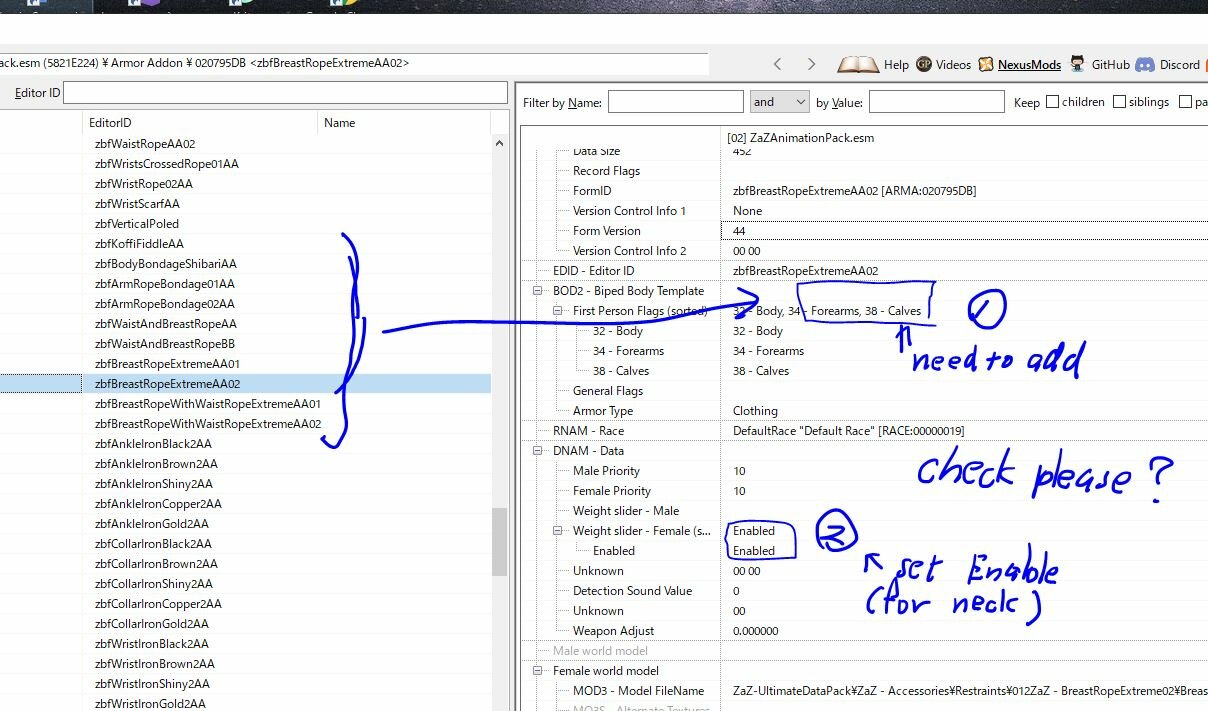Collapse the BOD2 - Biped Body Template node

(540, 291)
